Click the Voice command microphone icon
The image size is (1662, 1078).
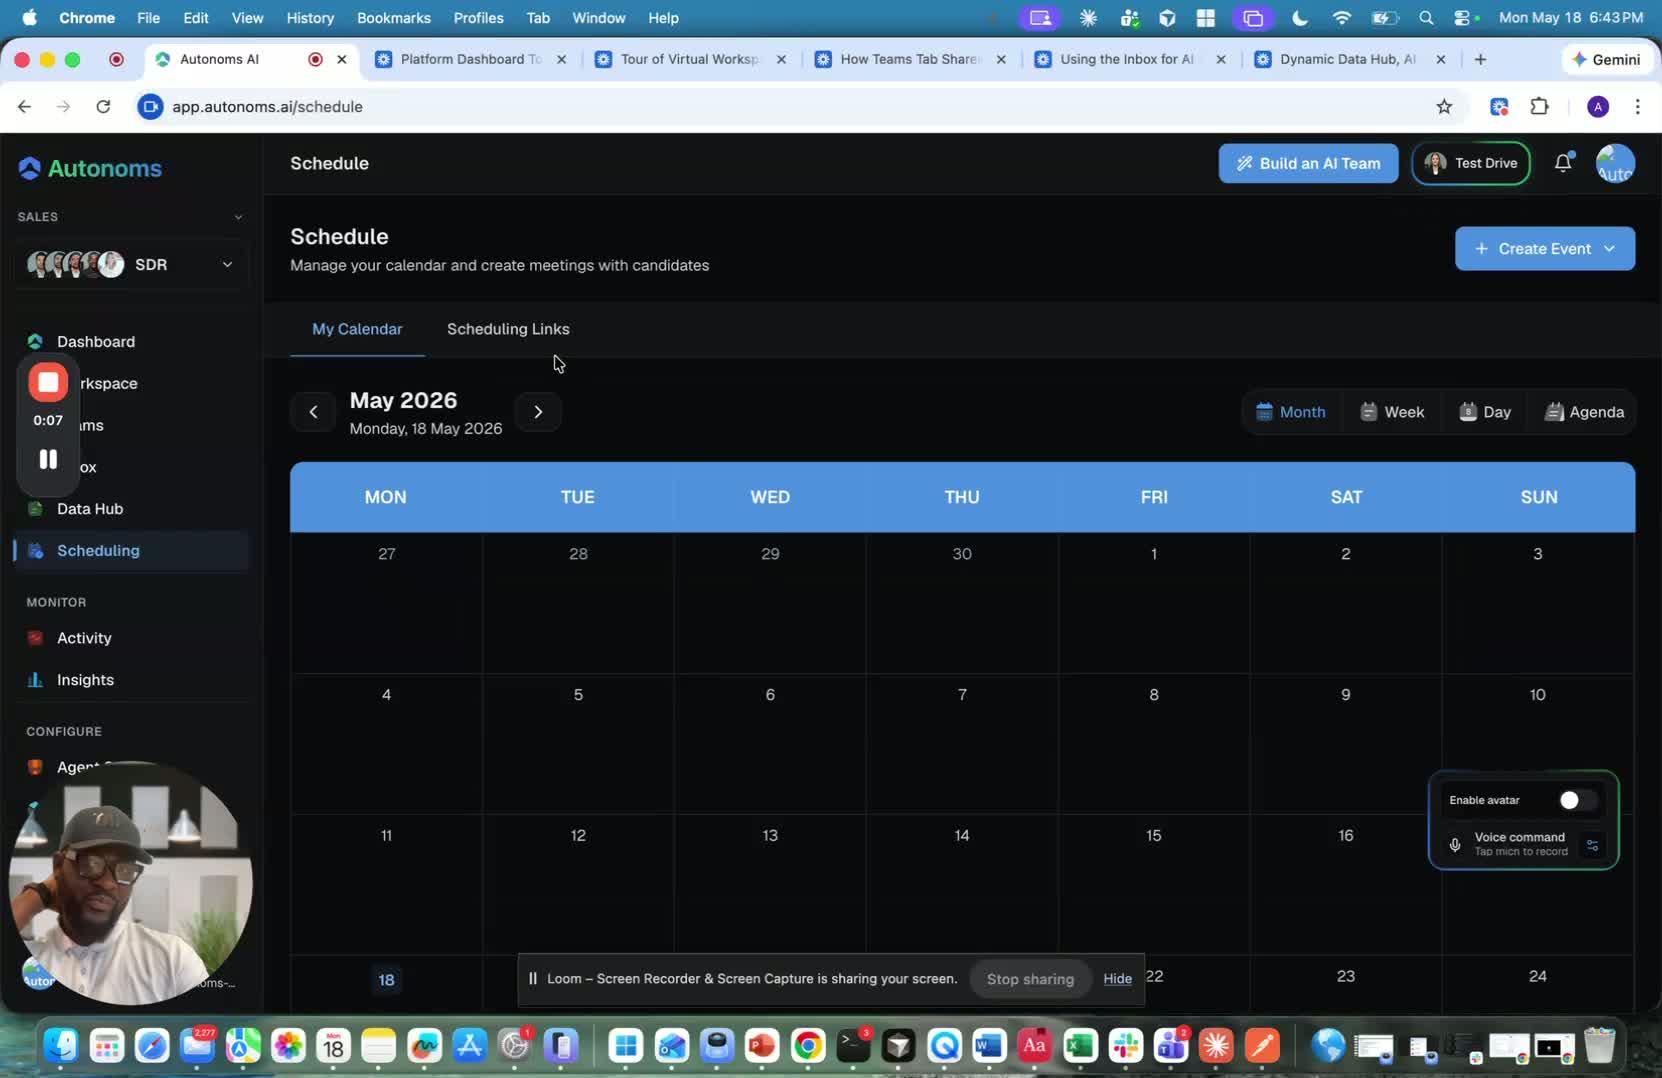tap(1455, 845)
